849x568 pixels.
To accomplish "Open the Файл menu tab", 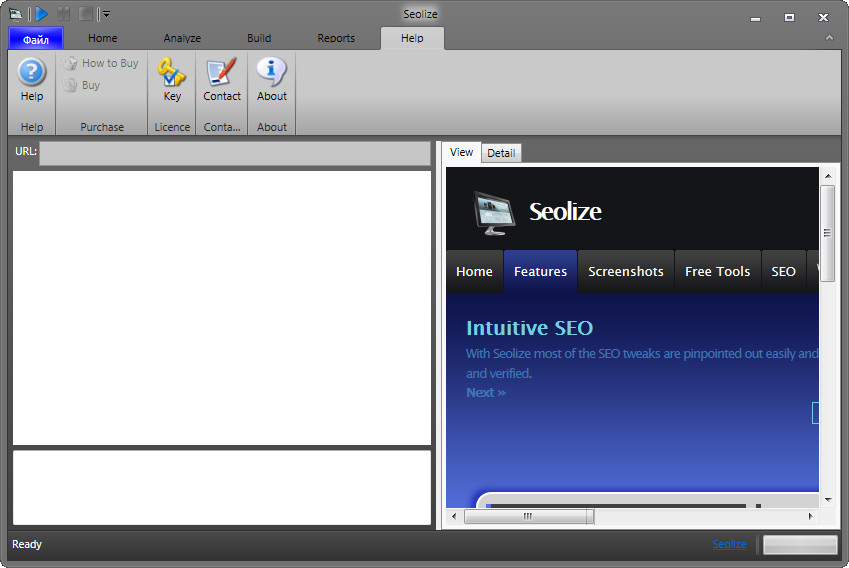I will (x=36, y=39).
